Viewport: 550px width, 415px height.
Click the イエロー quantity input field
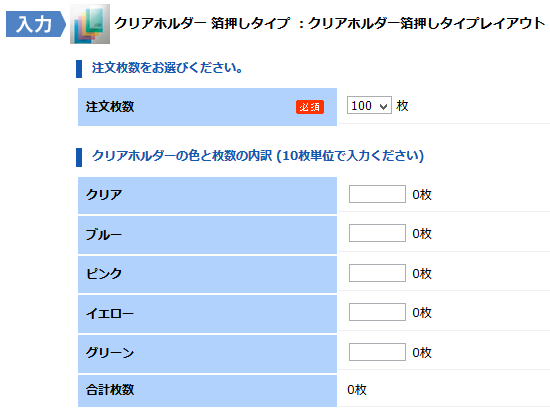tap(377, 312)
